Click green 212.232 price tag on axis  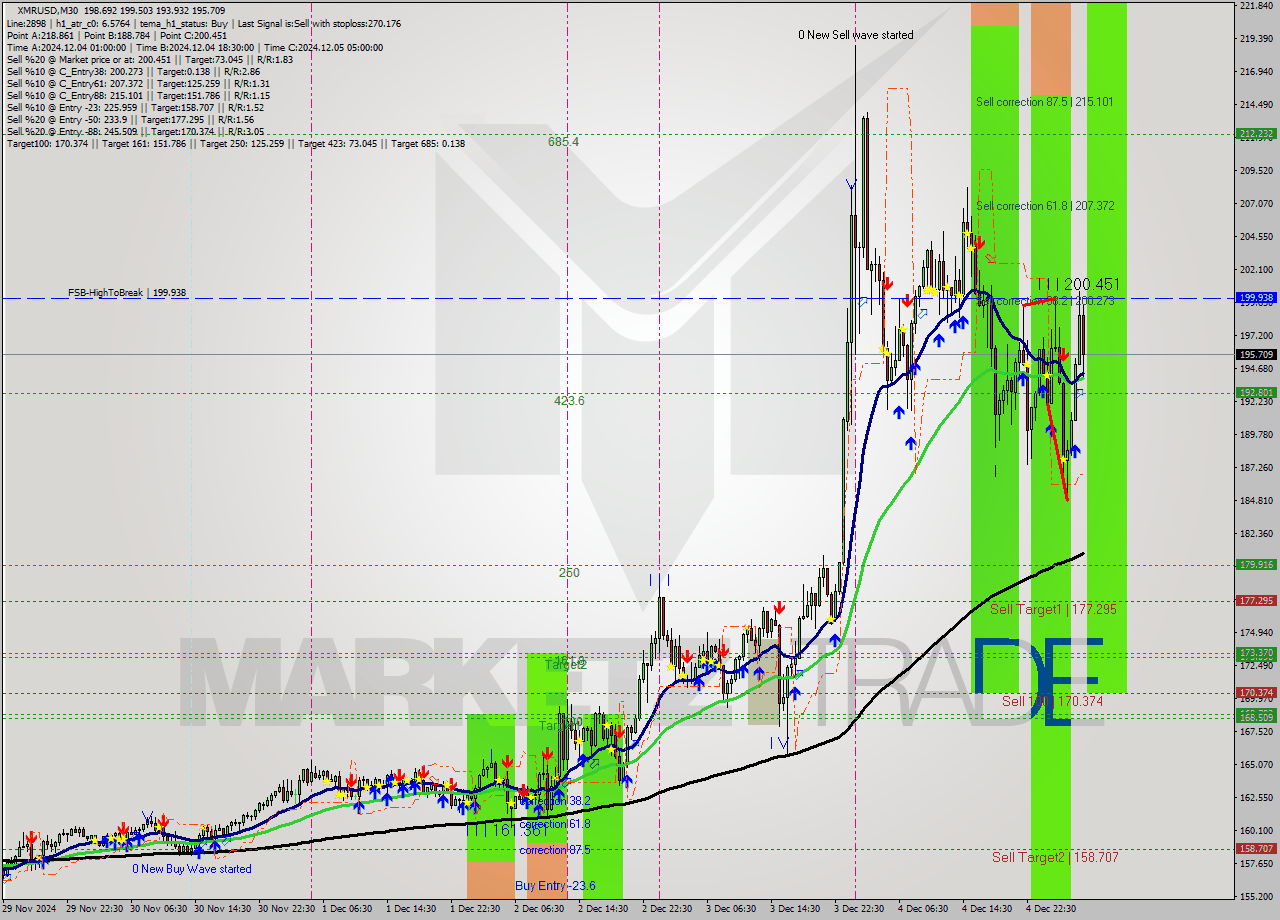(1256, 133)
